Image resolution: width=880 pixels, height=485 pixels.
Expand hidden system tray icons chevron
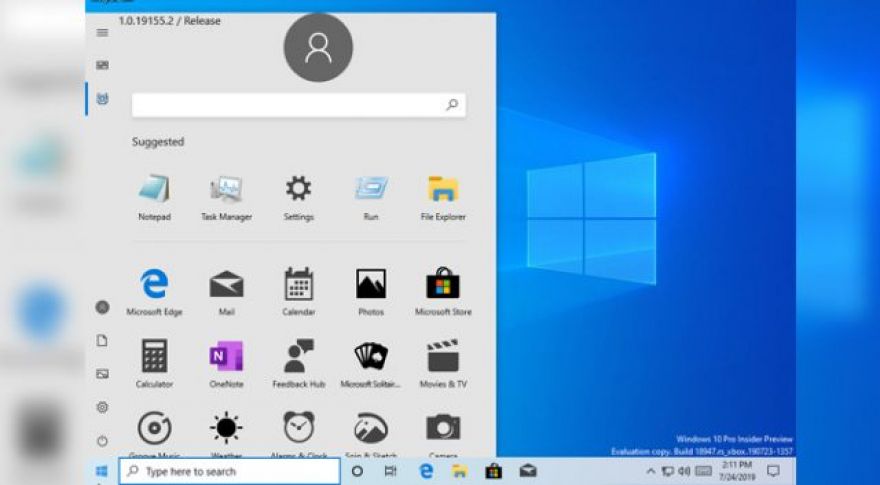tap(650, 472)
